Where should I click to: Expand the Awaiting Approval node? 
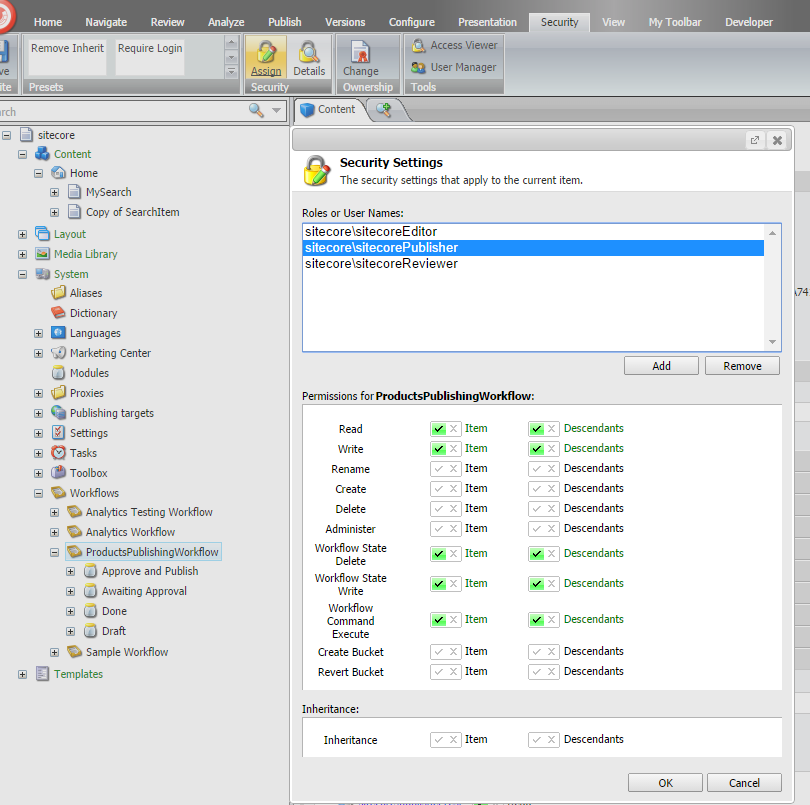click(70, 591)
